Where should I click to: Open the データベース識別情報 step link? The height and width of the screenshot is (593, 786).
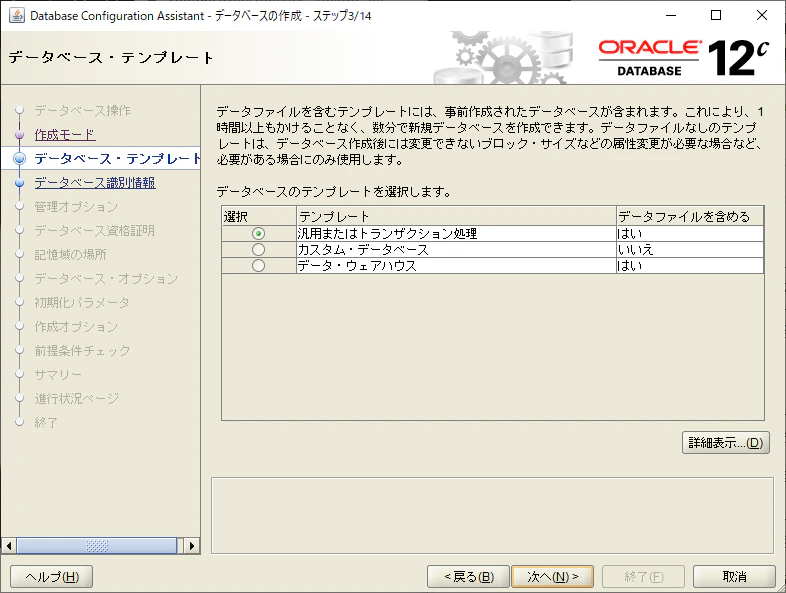(x=95, y=183)
